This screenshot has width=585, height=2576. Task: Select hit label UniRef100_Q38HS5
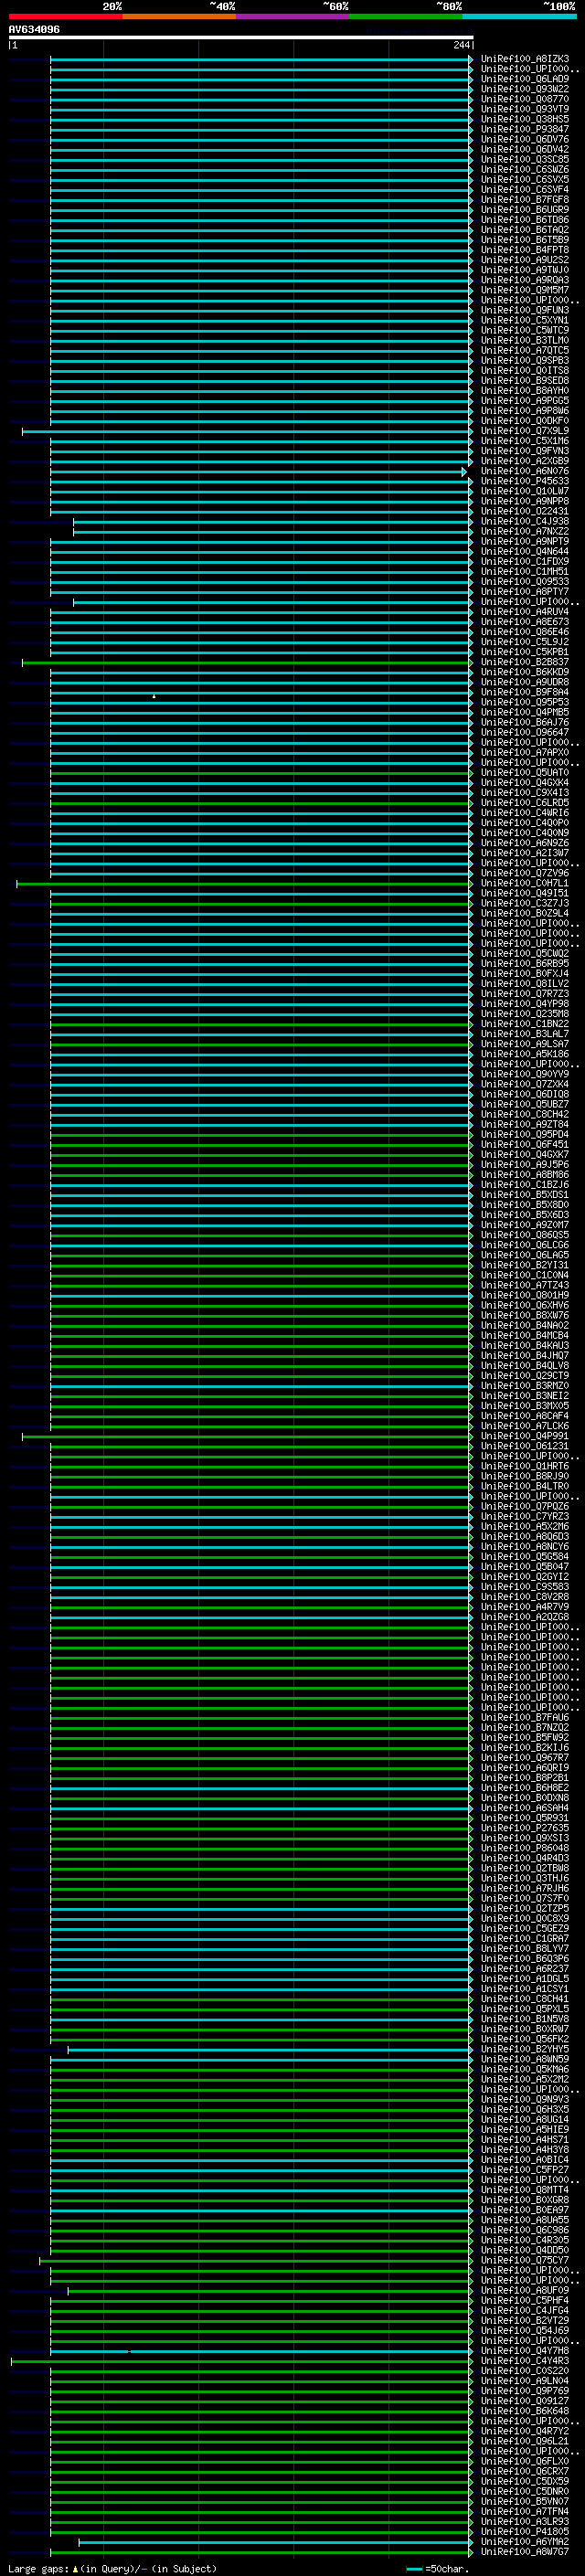tap(525, 119)
